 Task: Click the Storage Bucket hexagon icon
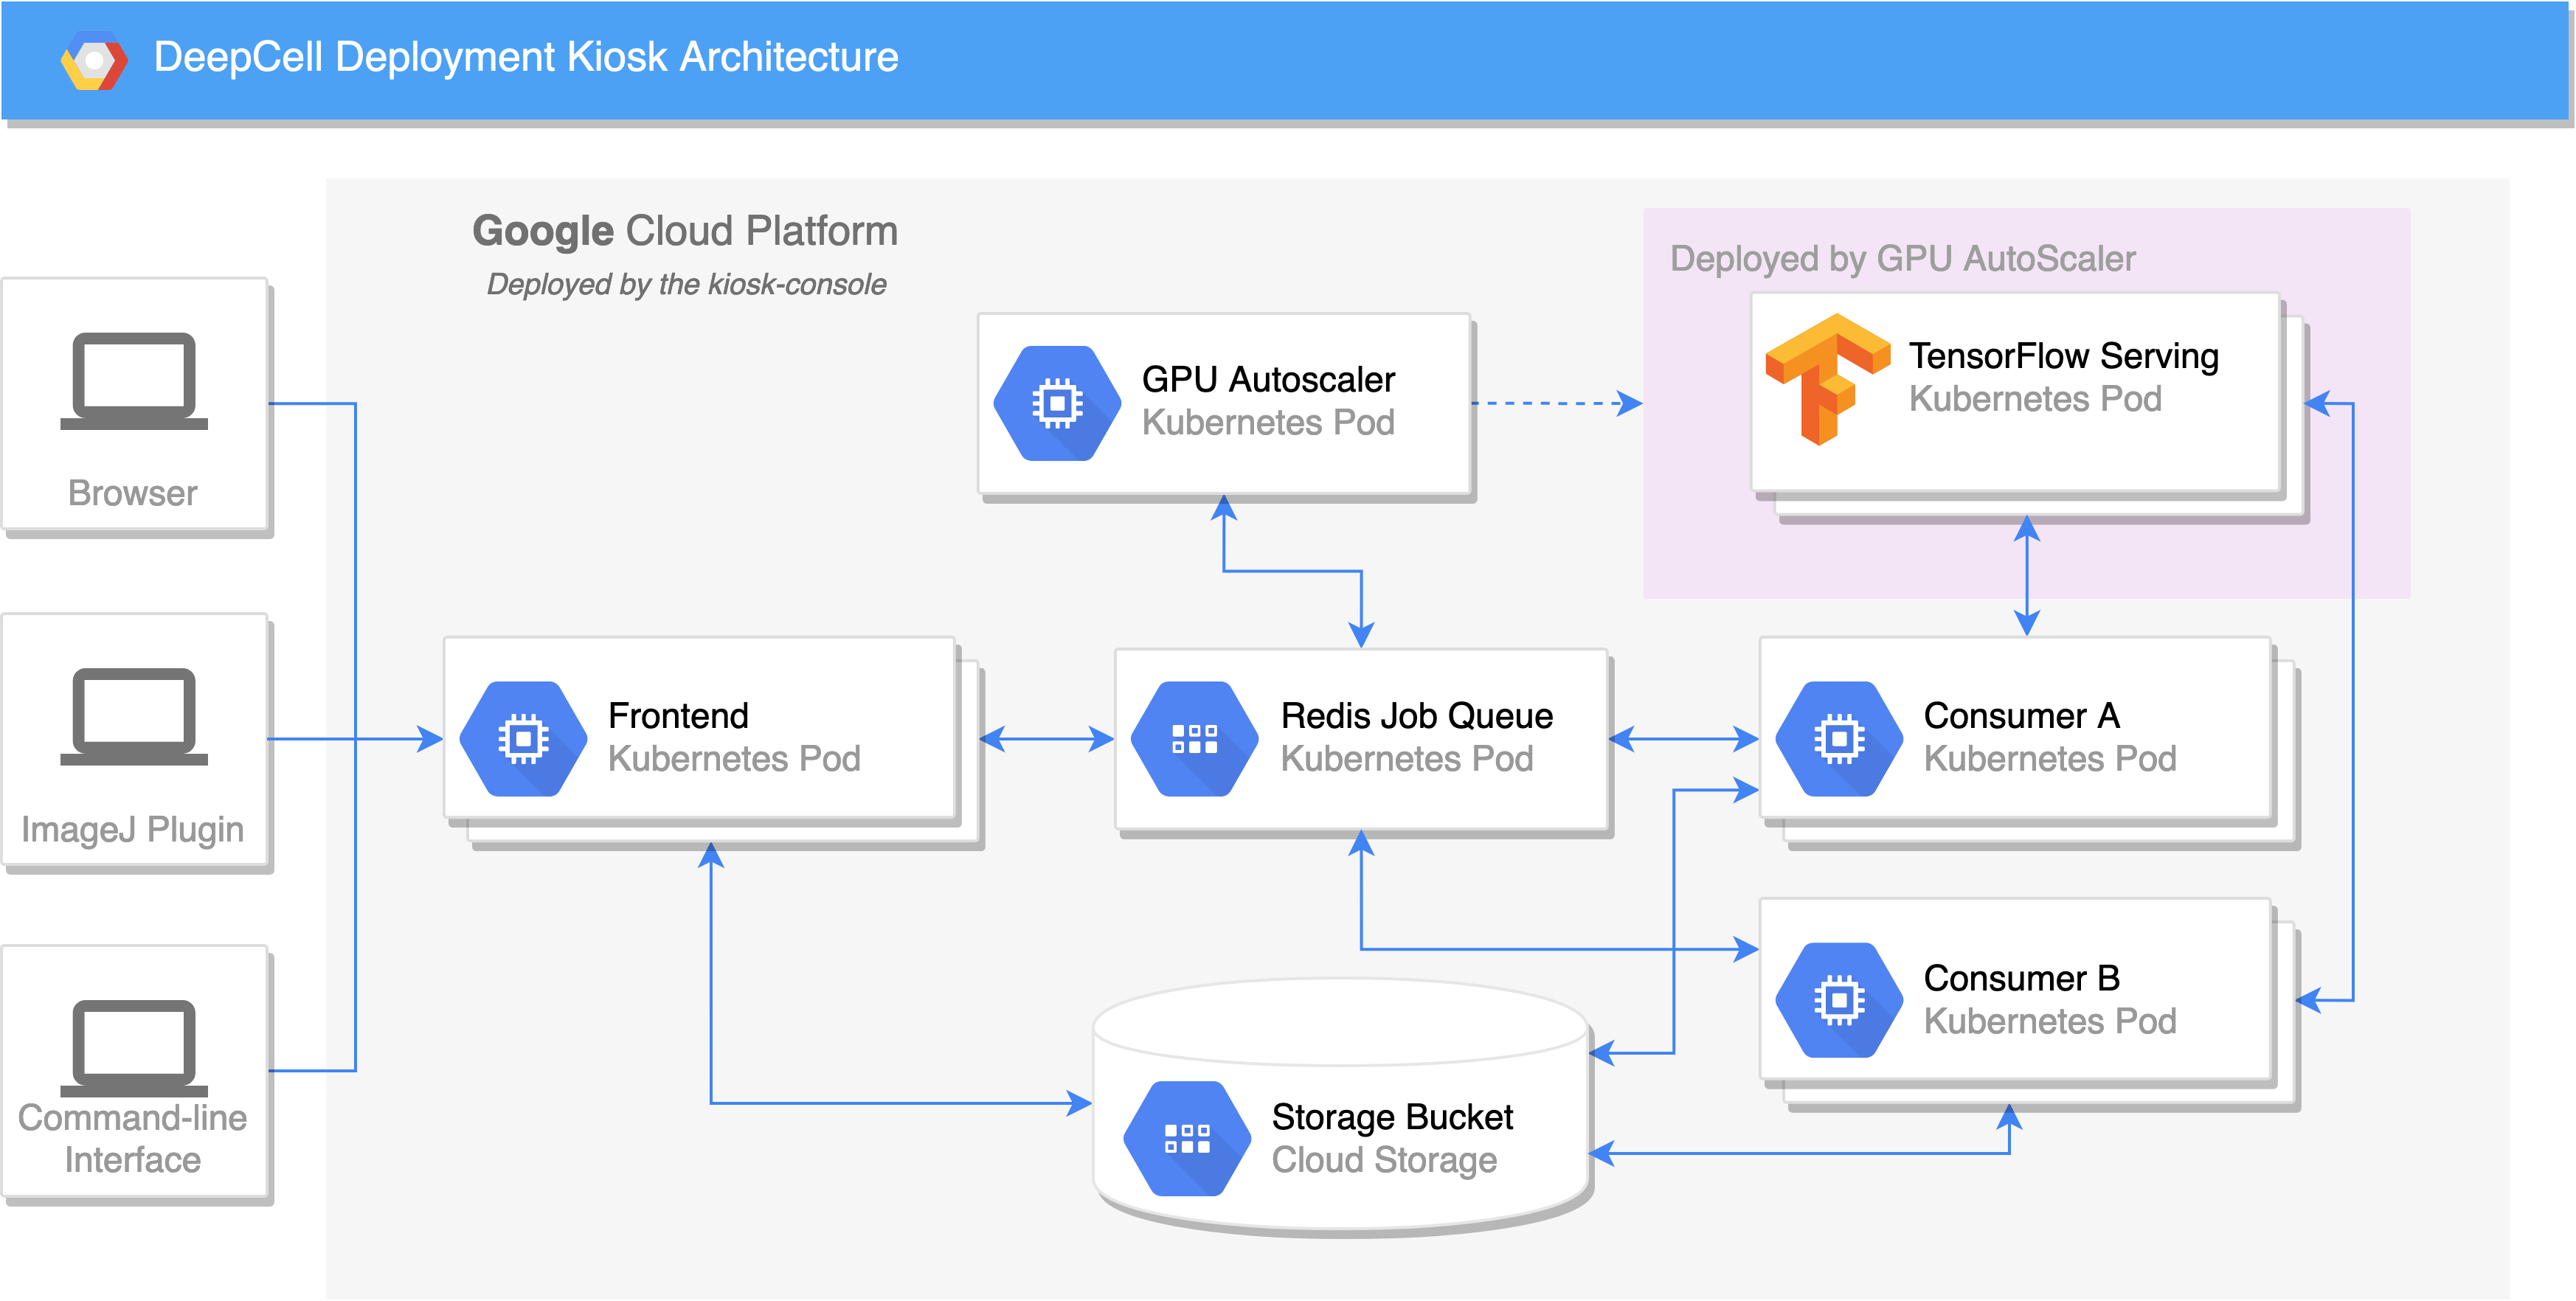(x=1186, y=1138)
